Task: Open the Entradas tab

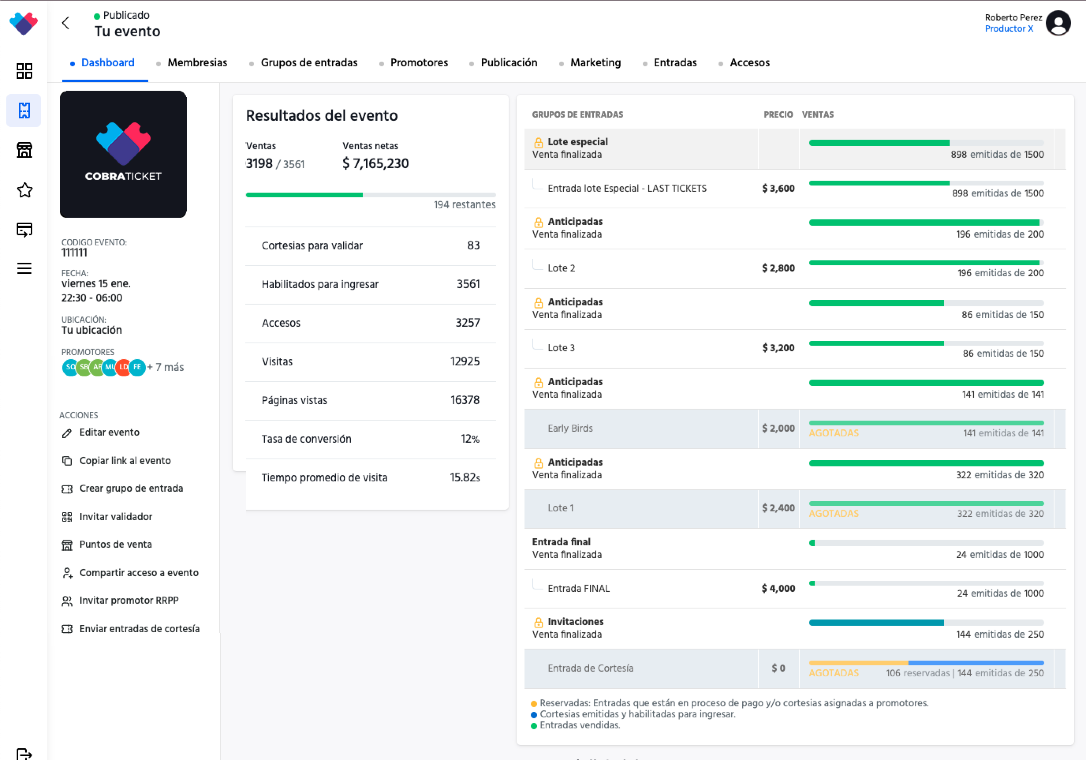Action: [x=675, y=62]
